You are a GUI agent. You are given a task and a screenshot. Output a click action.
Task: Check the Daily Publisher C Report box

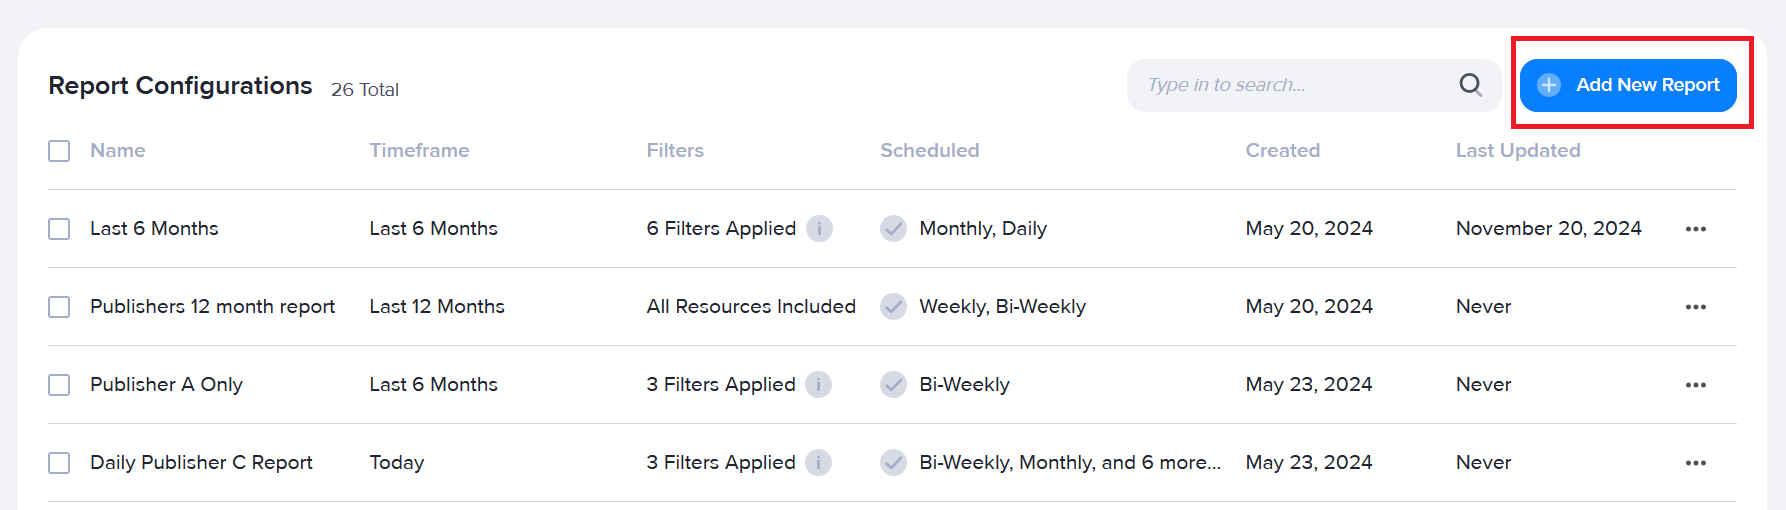click(x=59, y=463)
